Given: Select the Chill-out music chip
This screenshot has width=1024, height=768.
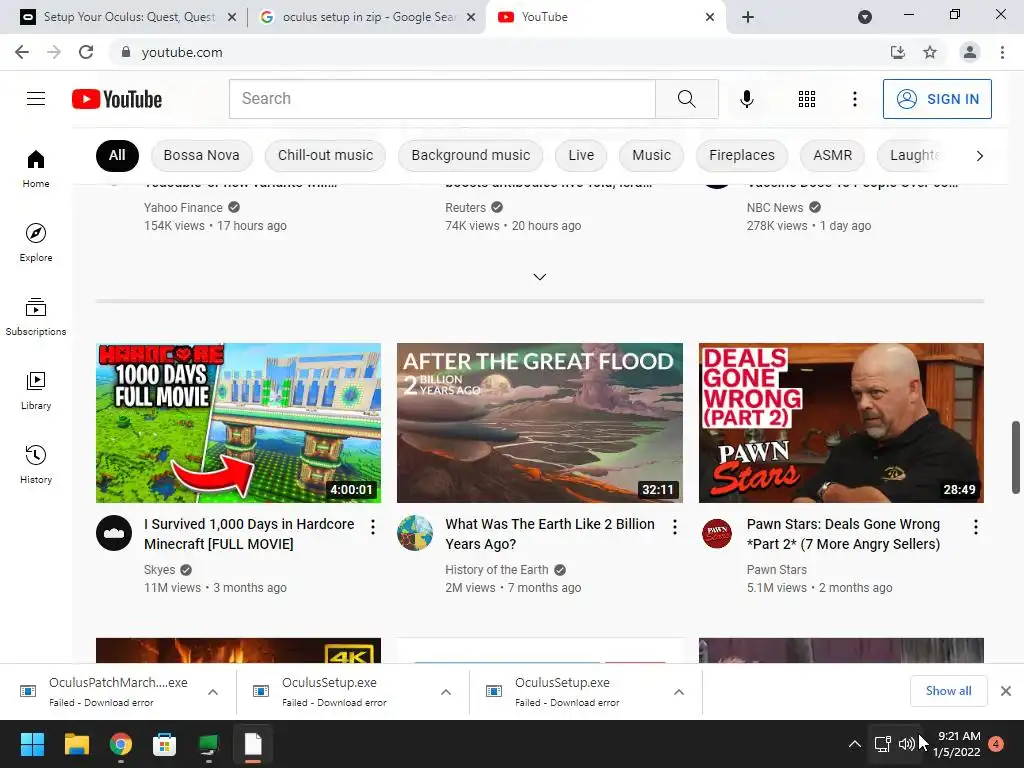Looking at the screenshot, I should [x=325, y=155].
